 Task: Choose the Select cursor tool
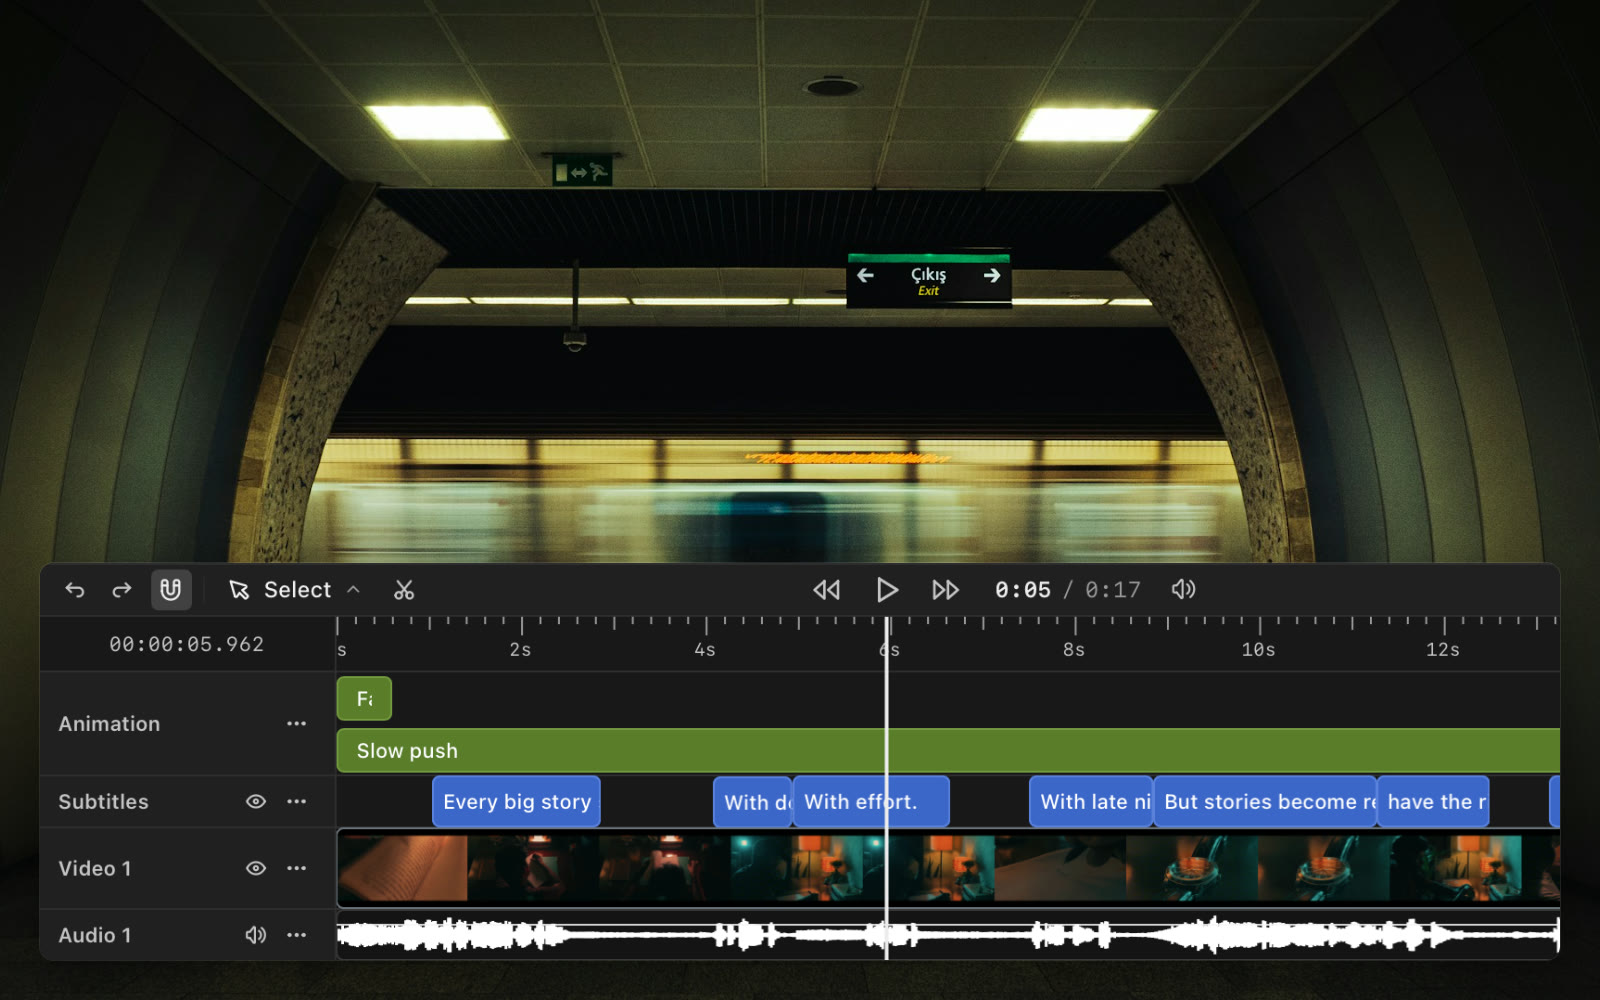[281, 590]
